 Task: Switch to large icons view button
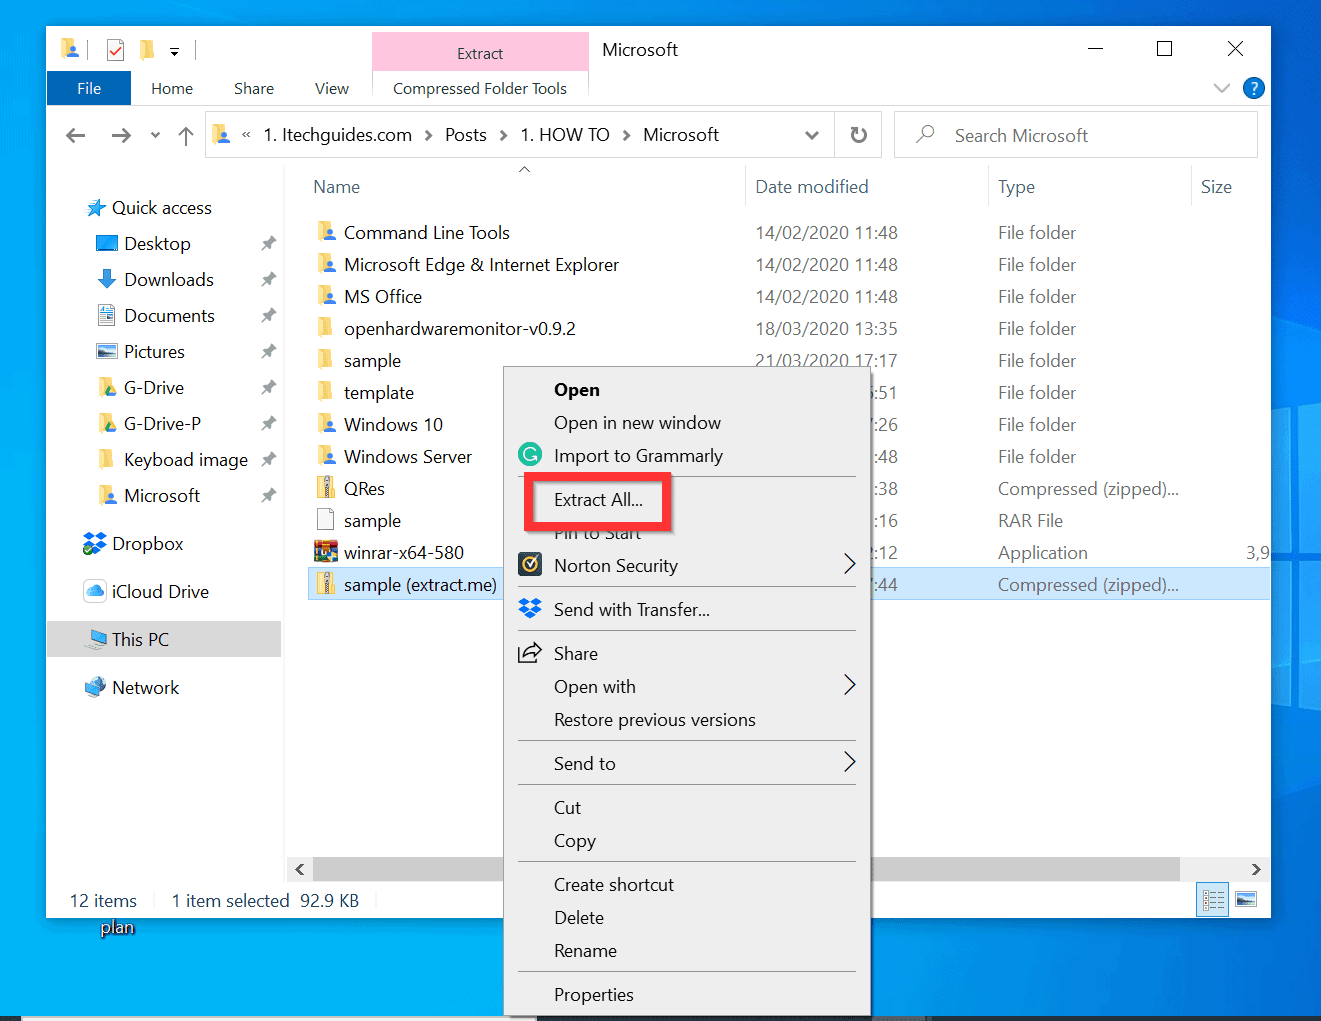pos(1246,900)
